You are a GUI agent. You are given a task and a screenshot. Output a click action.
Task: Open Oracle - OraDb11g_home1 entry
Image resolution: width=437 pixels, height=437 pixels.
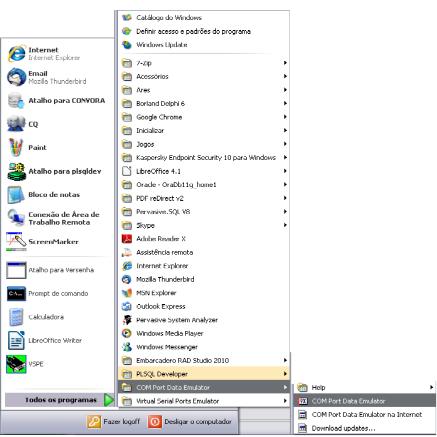click(204, 185)
